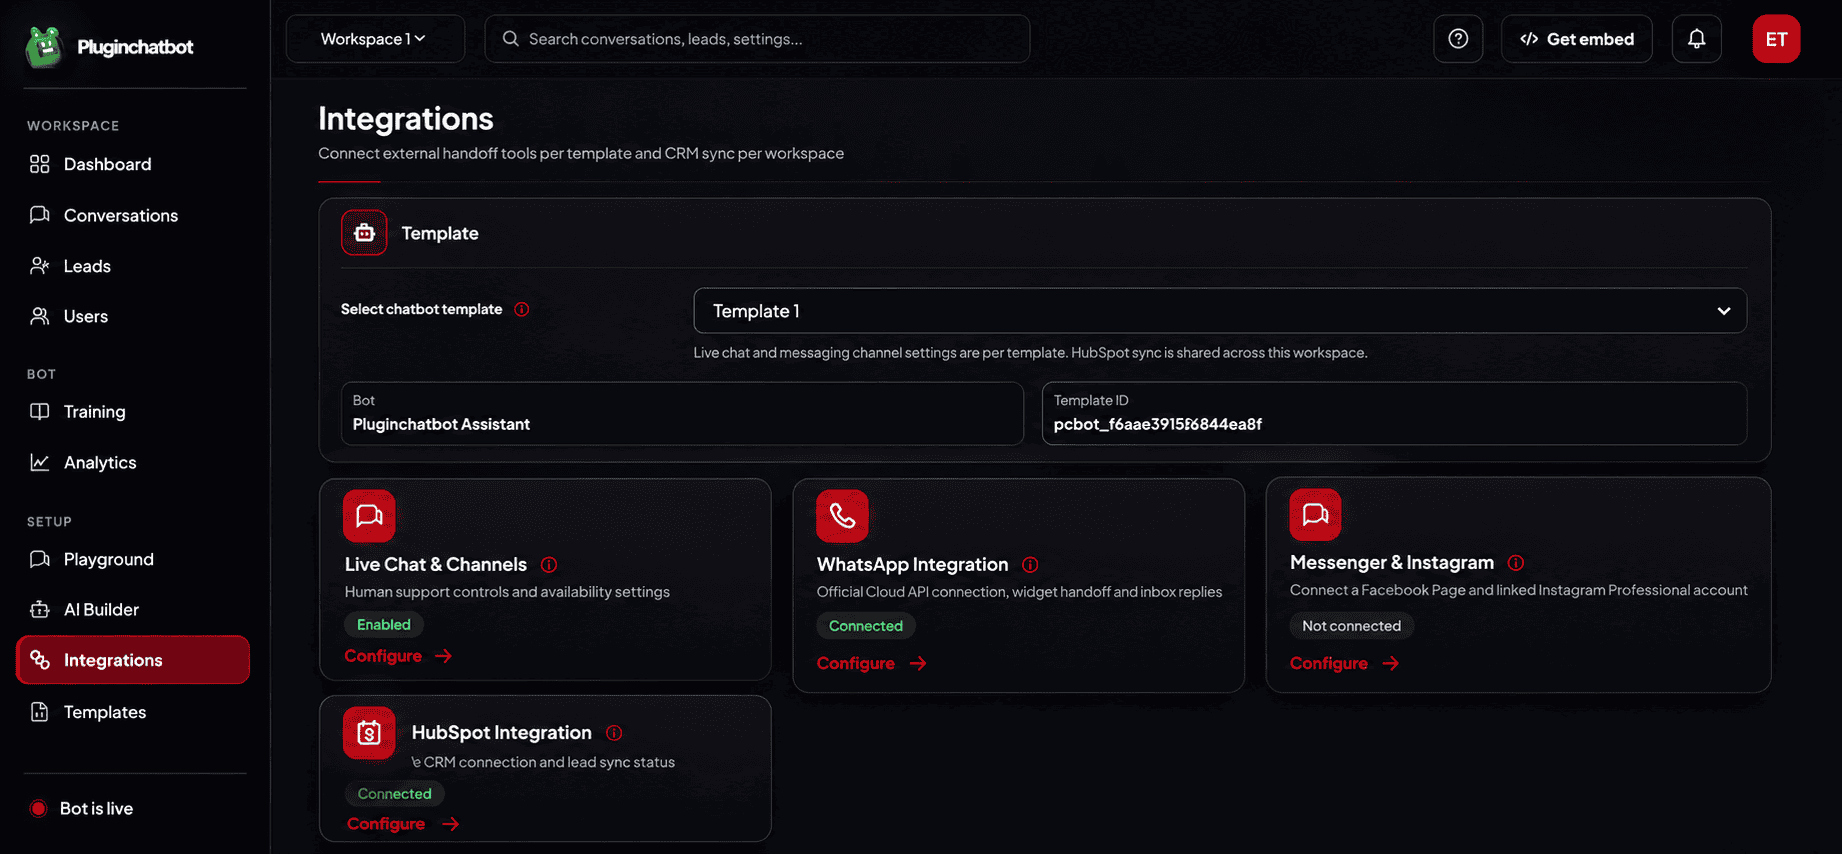Click info icon next to WhatsApp Integration
The height and width of the screenshot is (854, 1842).
(x=1030, y=565)
